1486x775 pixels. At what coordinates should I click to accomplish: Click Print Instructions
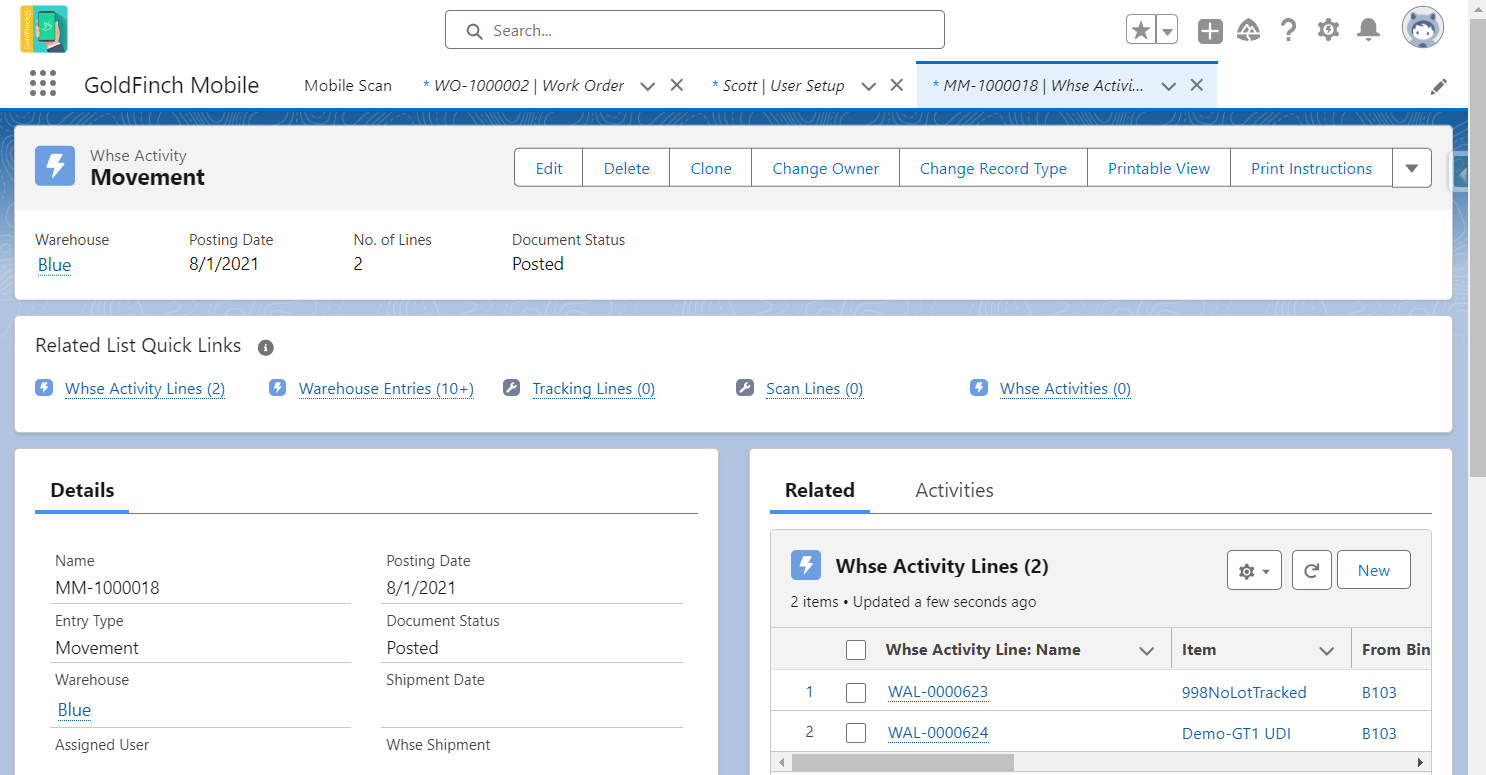pyautogui.click(x=1311, y=168)
